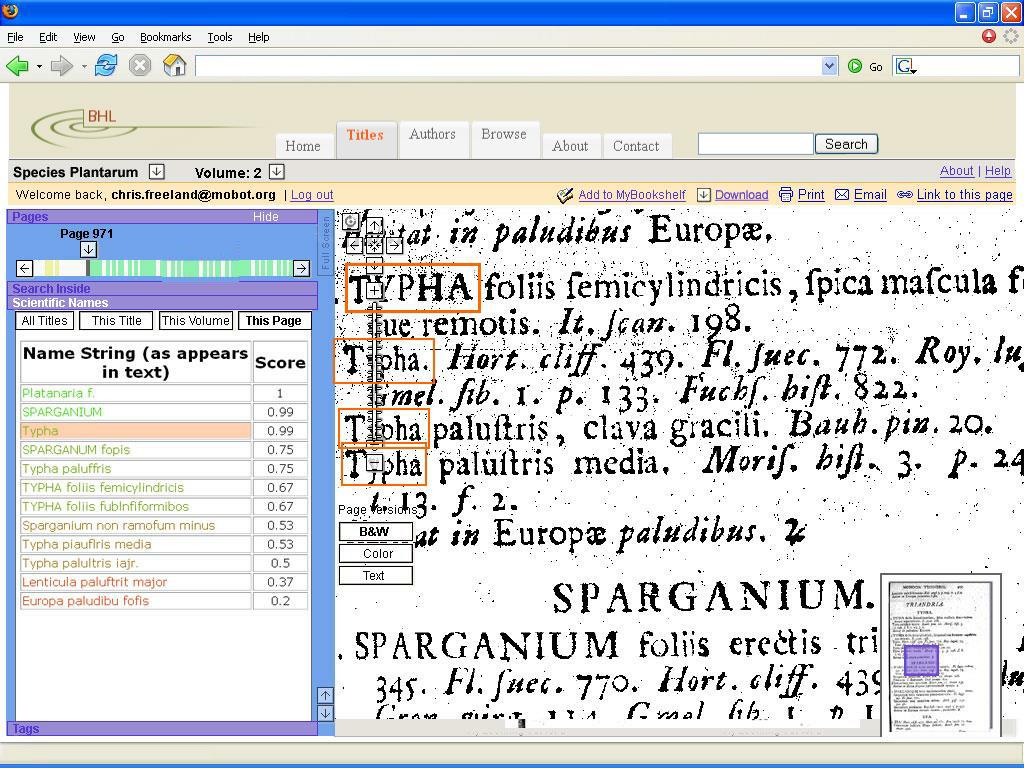Image resolution: width=1024 pixels, height=768 pixels.
Task: Click the Add to MyBookshelf icon
Action: [x=565, y=195]
